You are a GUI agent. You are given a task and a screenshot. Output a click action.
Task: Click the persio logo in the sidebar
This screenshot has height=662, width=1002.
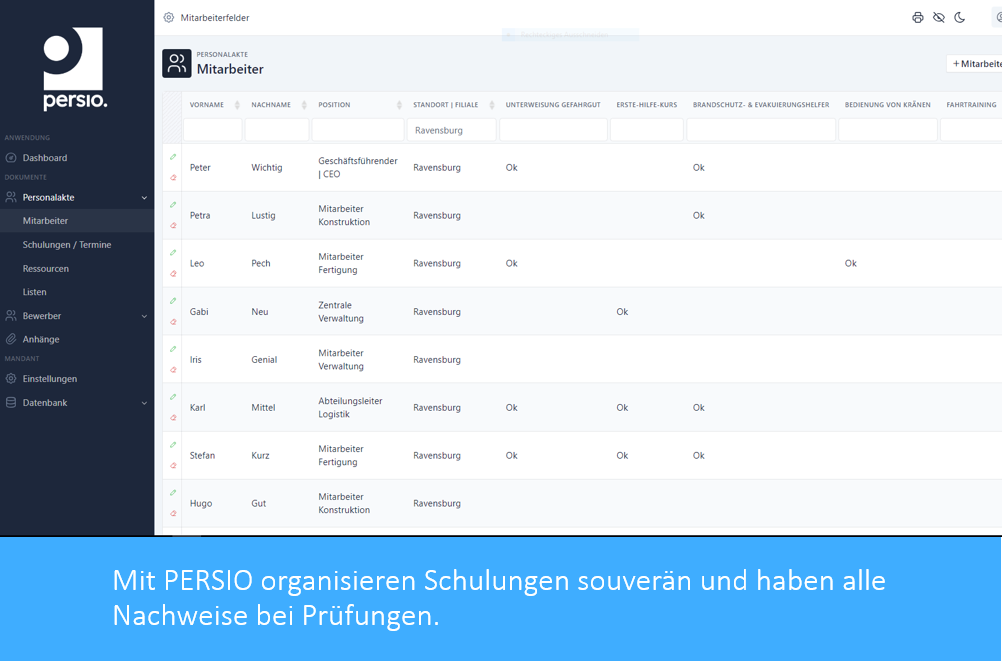pyautogui.click(x=74, y=68)
